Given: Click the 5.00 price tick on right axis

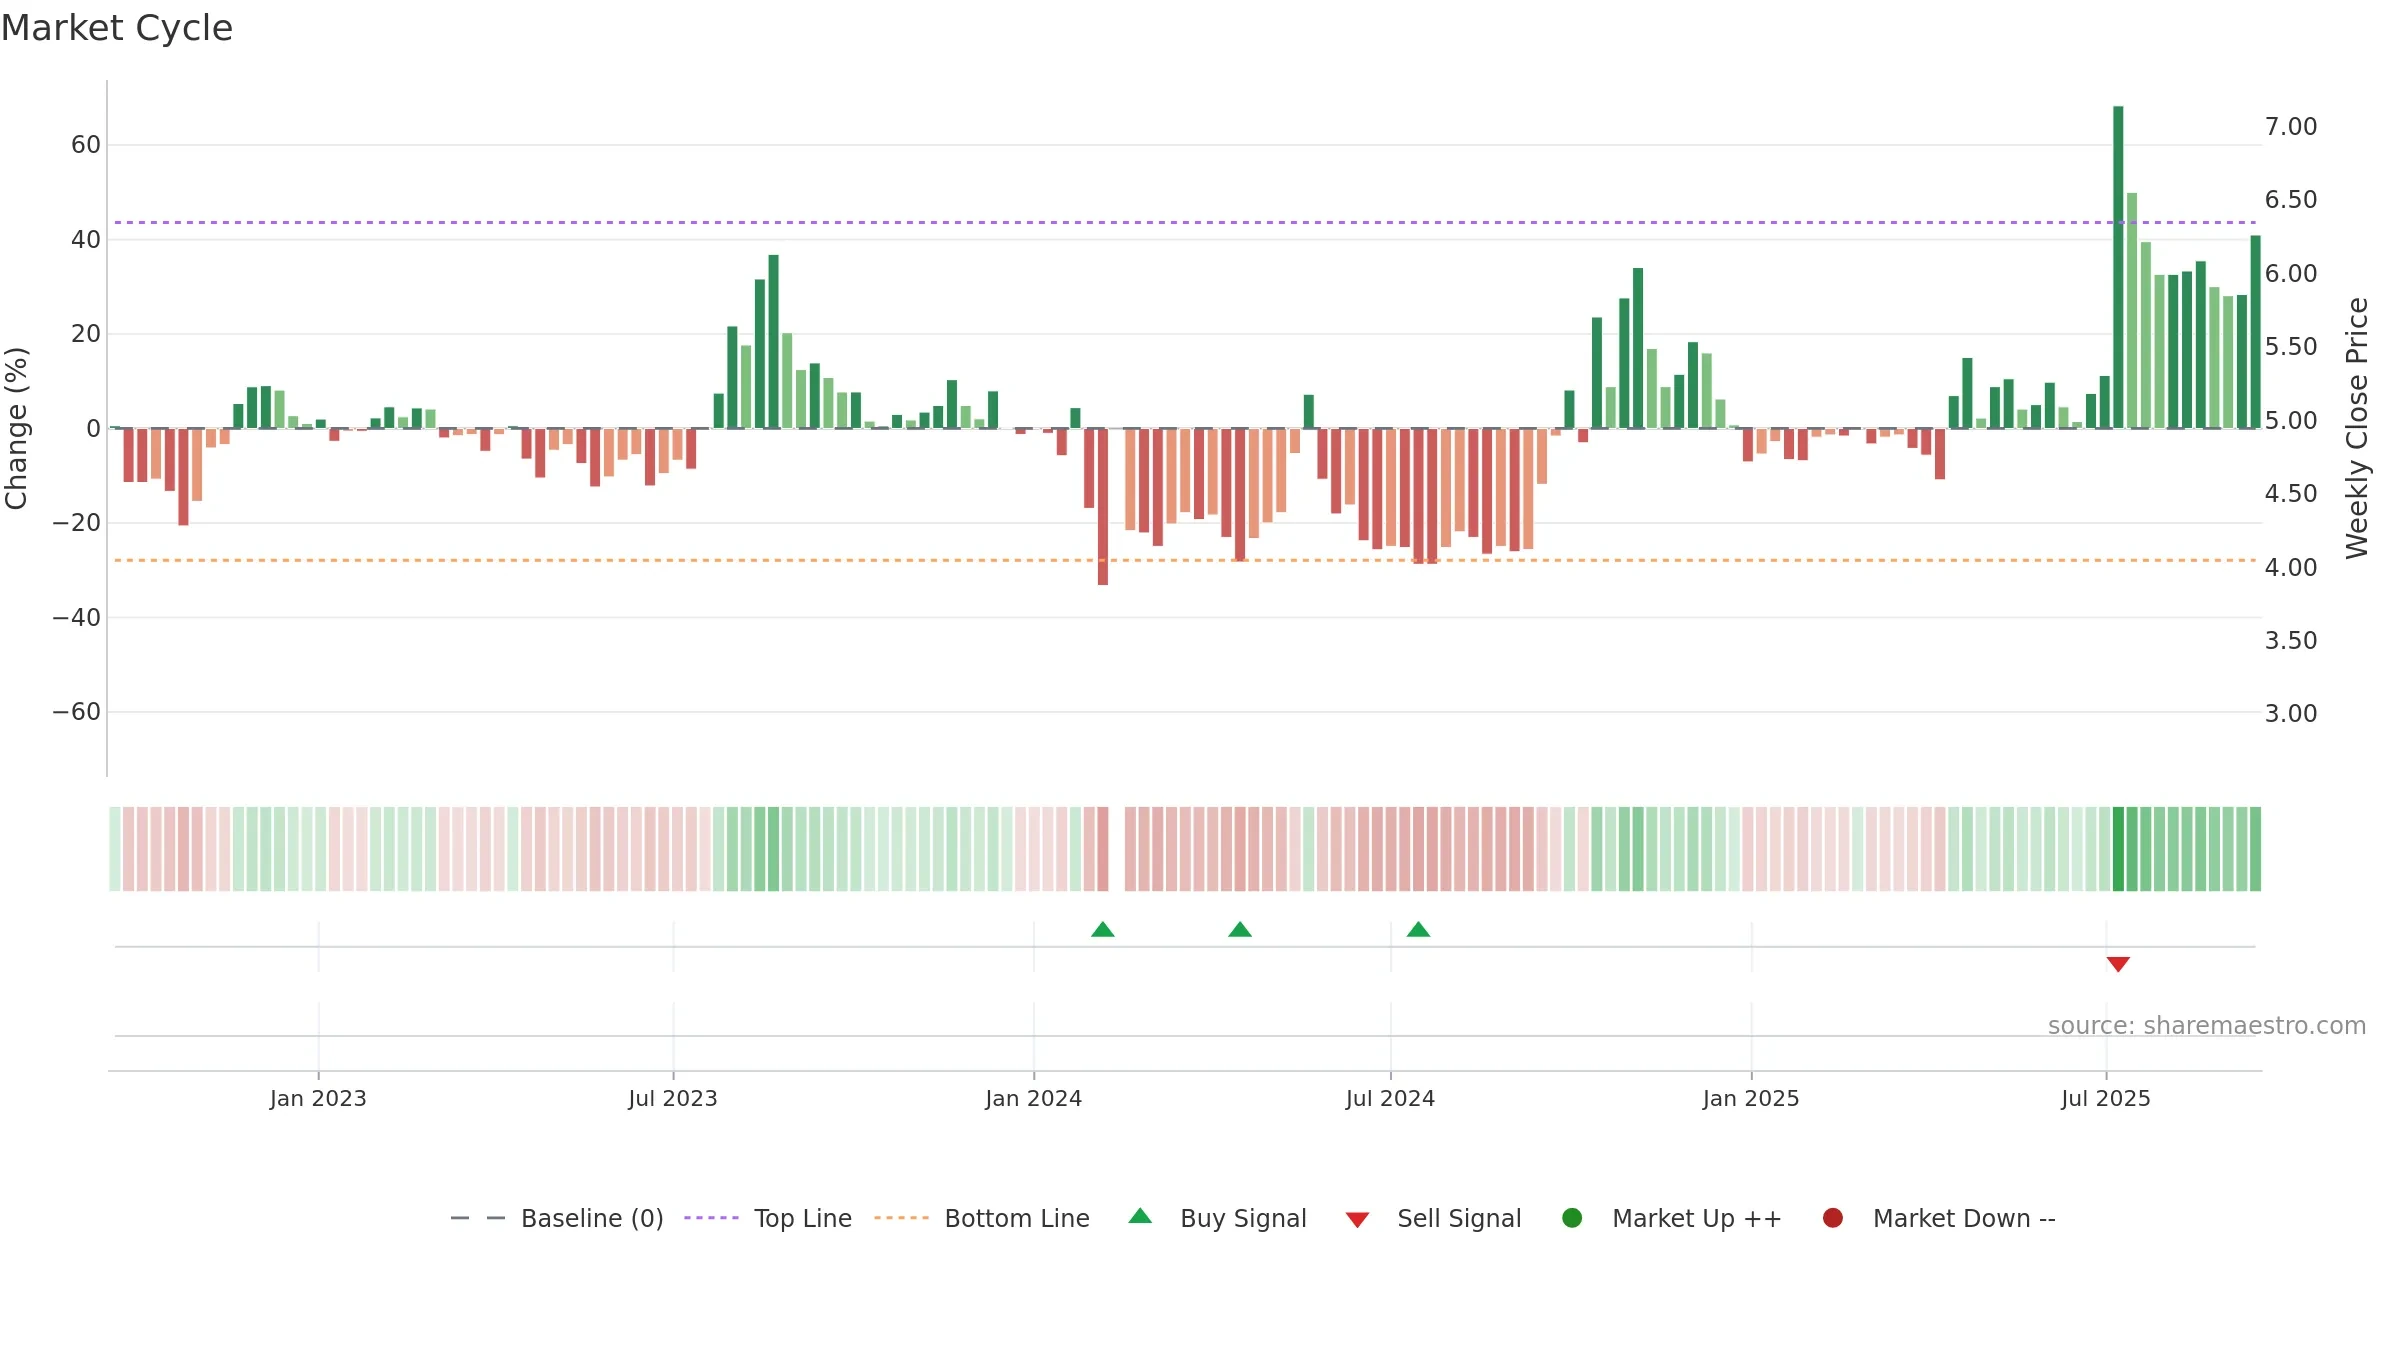Looking at the screenshot, I should (2291, 420).
